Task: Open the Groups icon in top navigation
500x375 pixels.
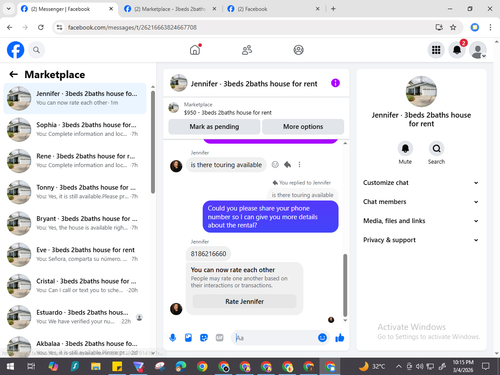Action: (298, 50)
